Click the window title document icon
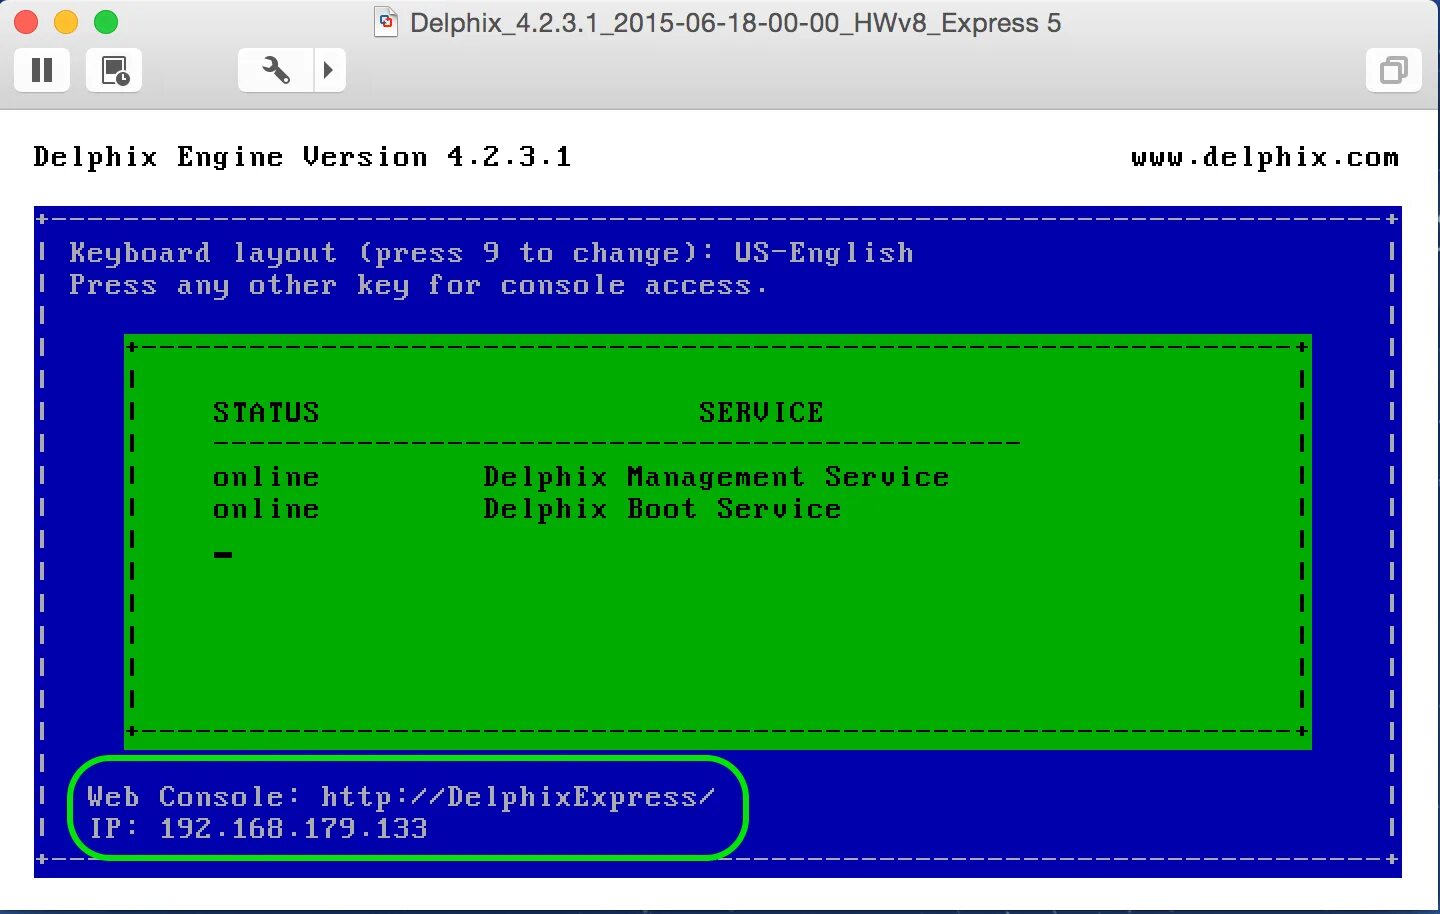The height and width of the screenshot is (914, 1440). pyautogui.click(x=386, y=22)
